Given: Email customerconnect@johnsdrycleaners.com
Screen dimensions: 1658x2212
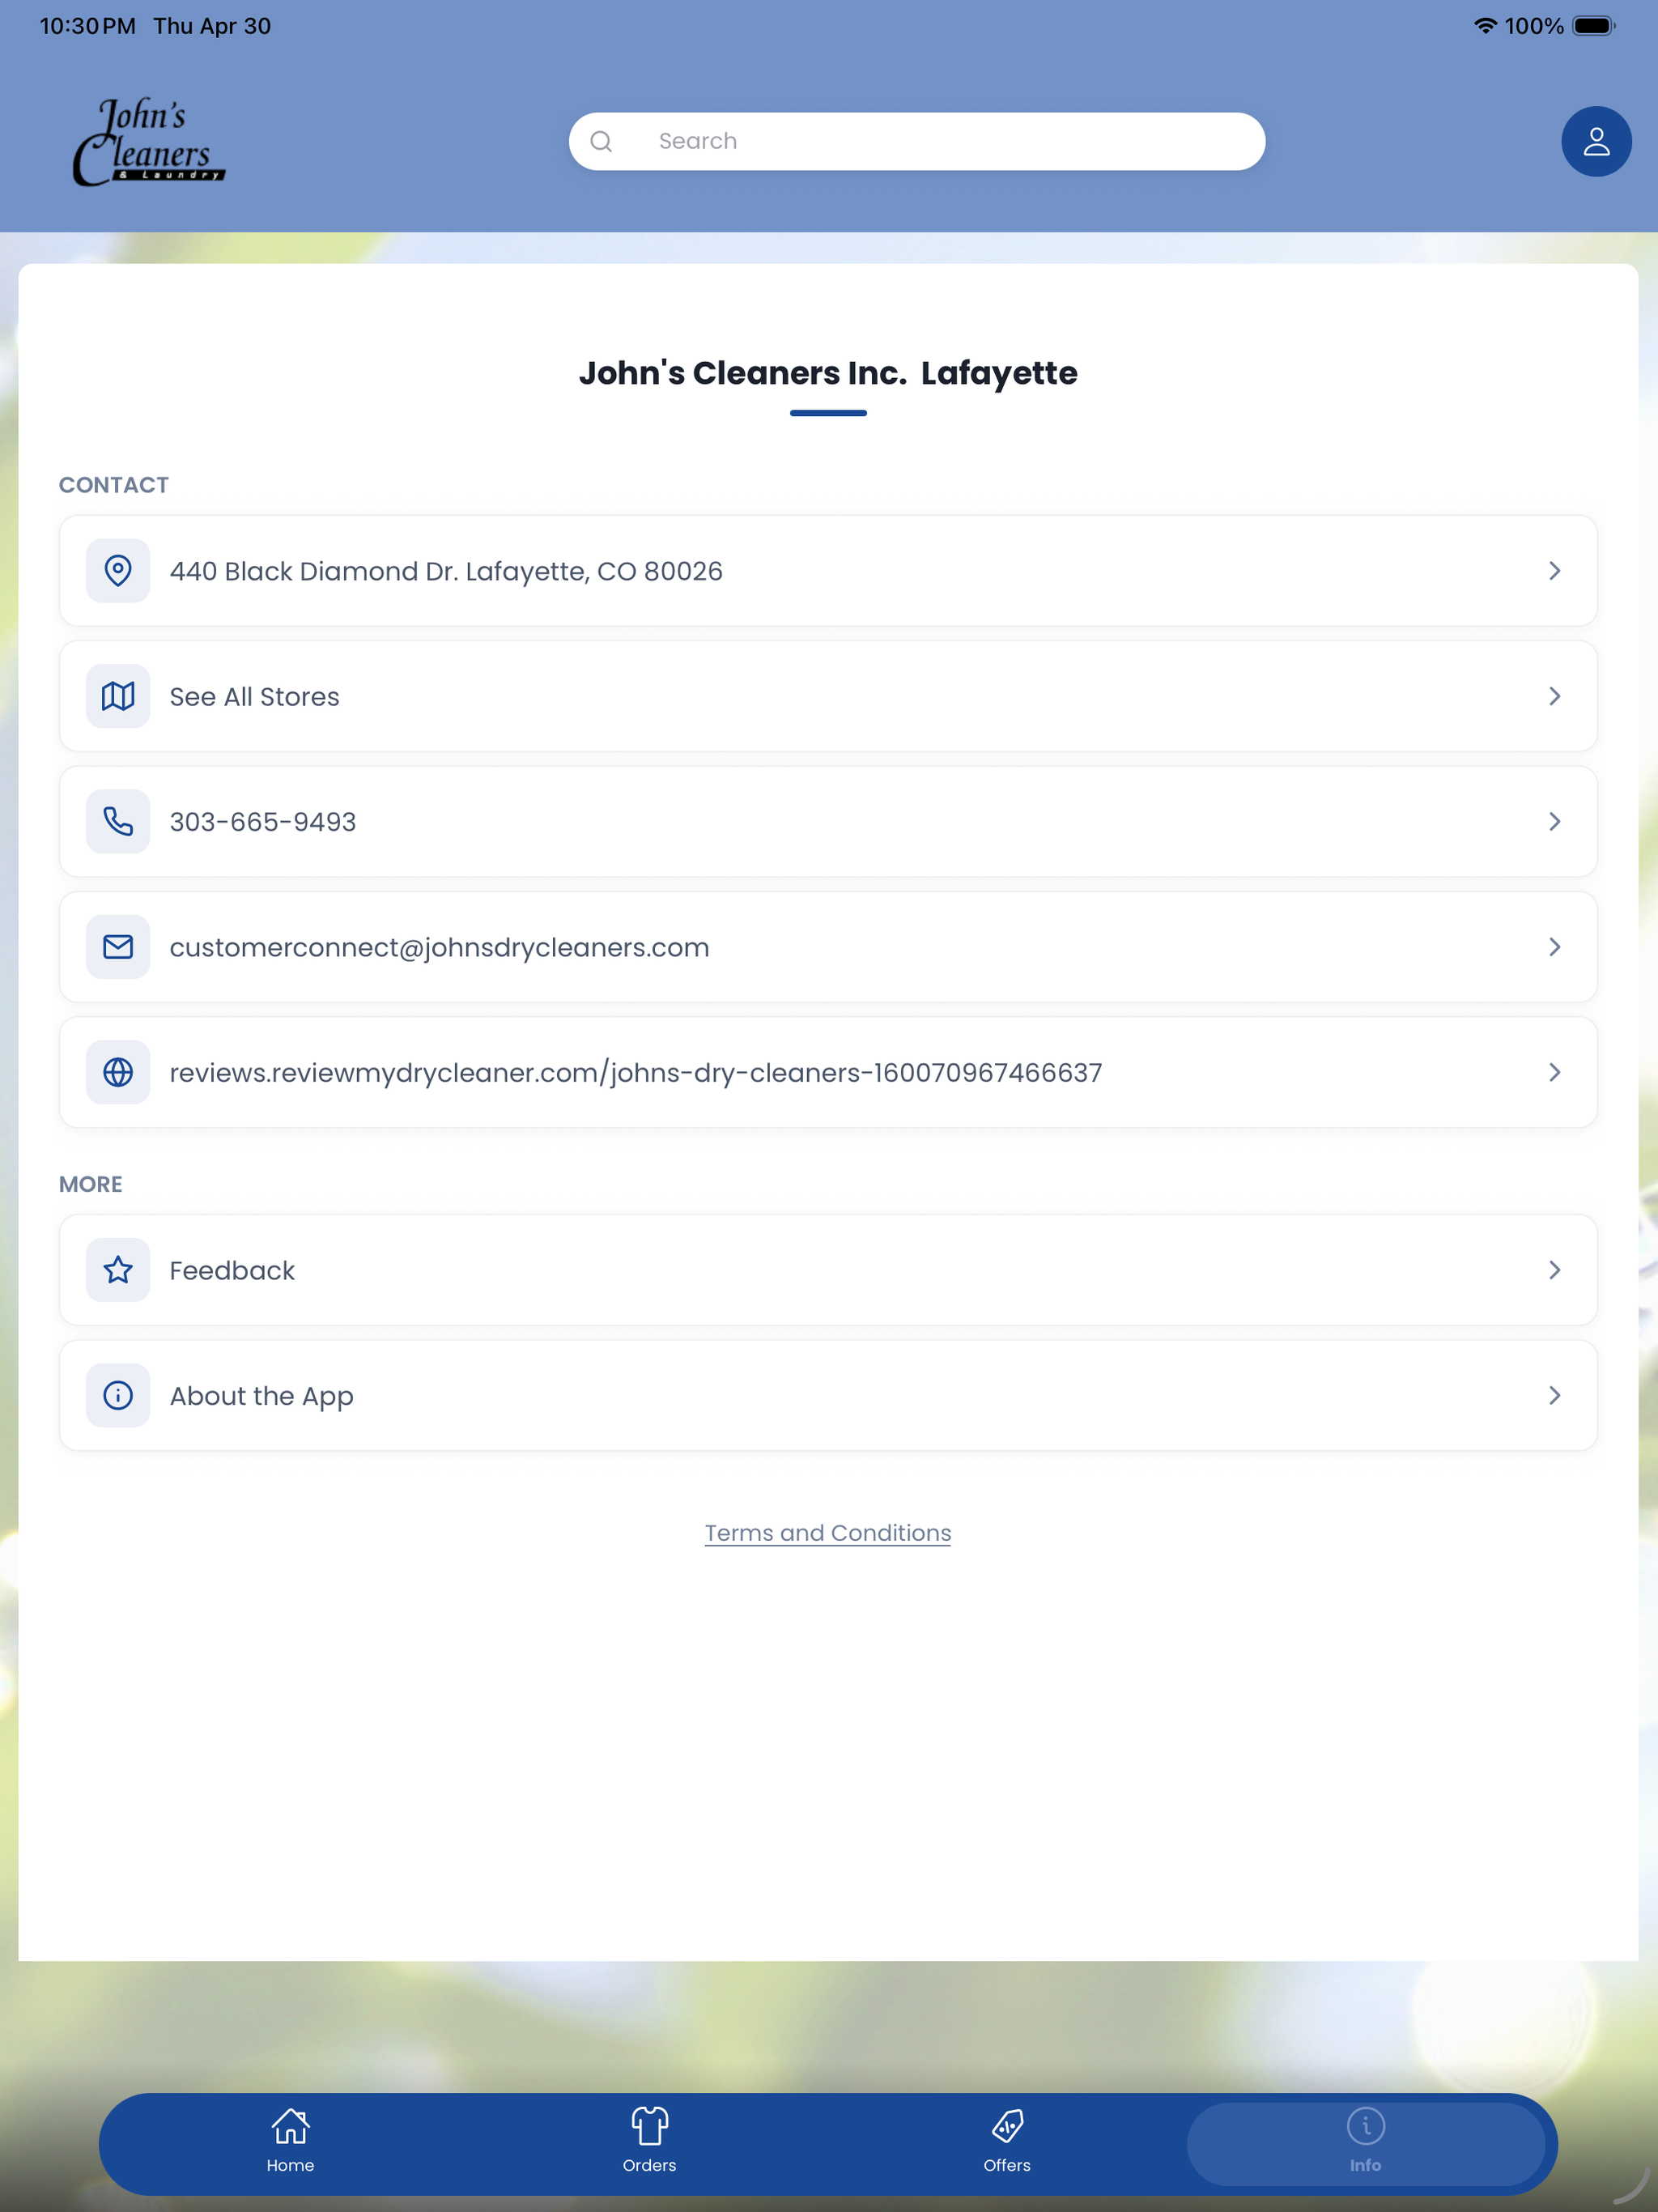Looking at the screenshot, I should [828, 947].
